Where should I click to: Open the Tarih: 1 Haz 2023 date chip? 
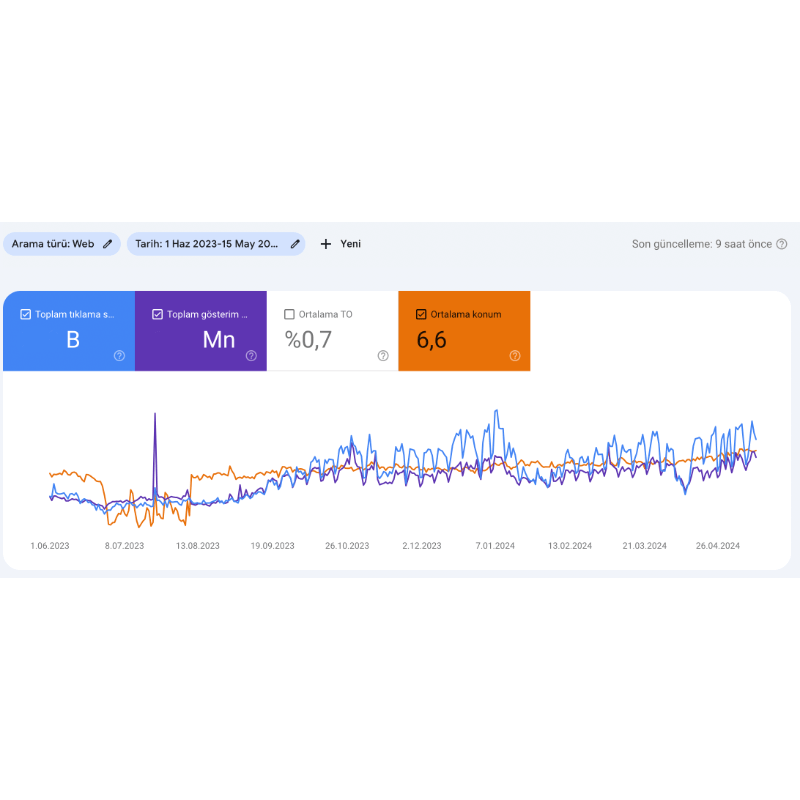216,244
